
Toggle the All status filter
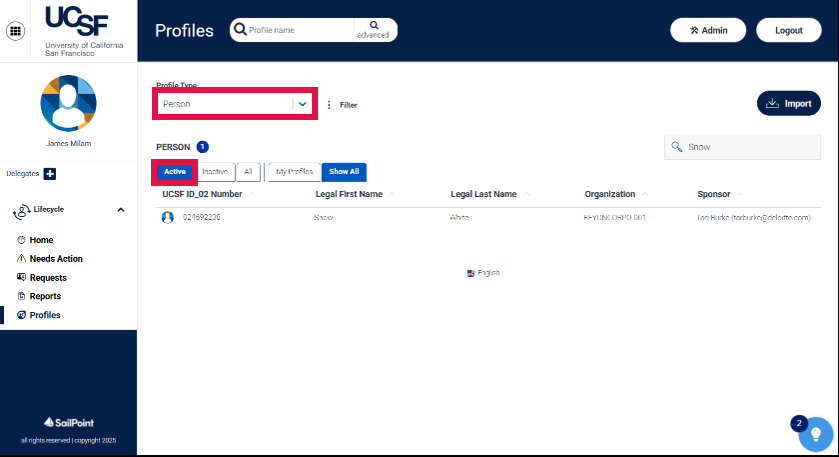point(248,172)
